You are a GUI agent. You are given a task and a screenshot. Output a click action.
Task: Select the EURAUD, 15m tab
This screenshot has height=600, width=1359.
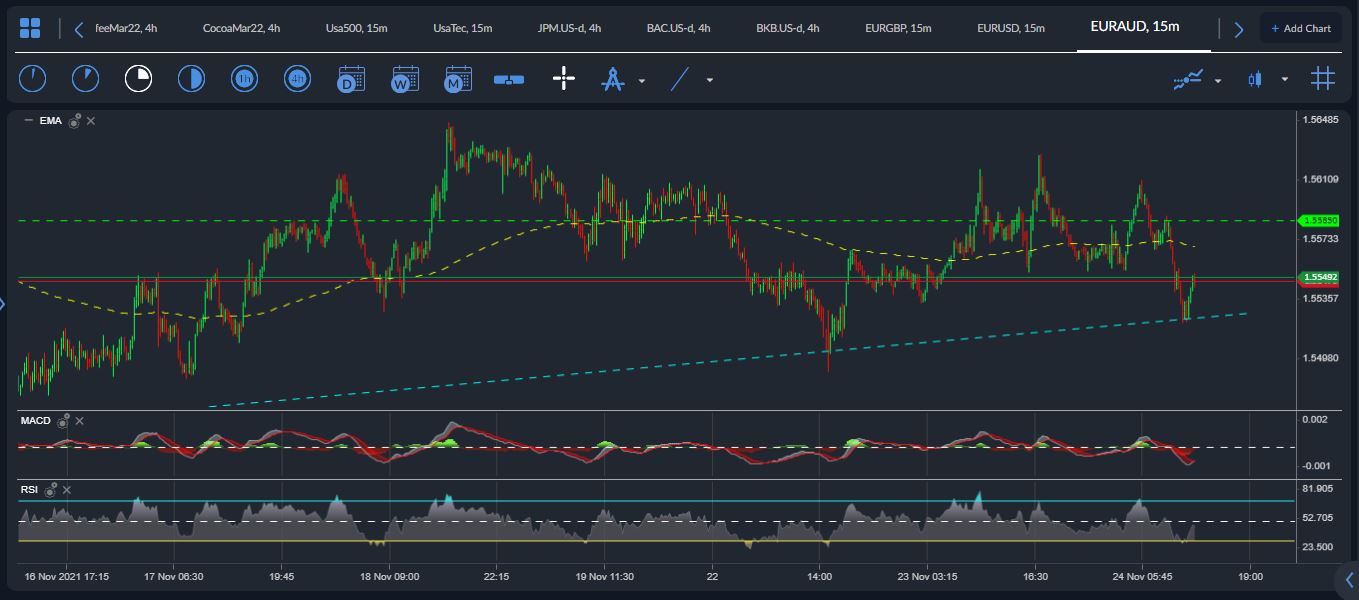(1135, 26)
